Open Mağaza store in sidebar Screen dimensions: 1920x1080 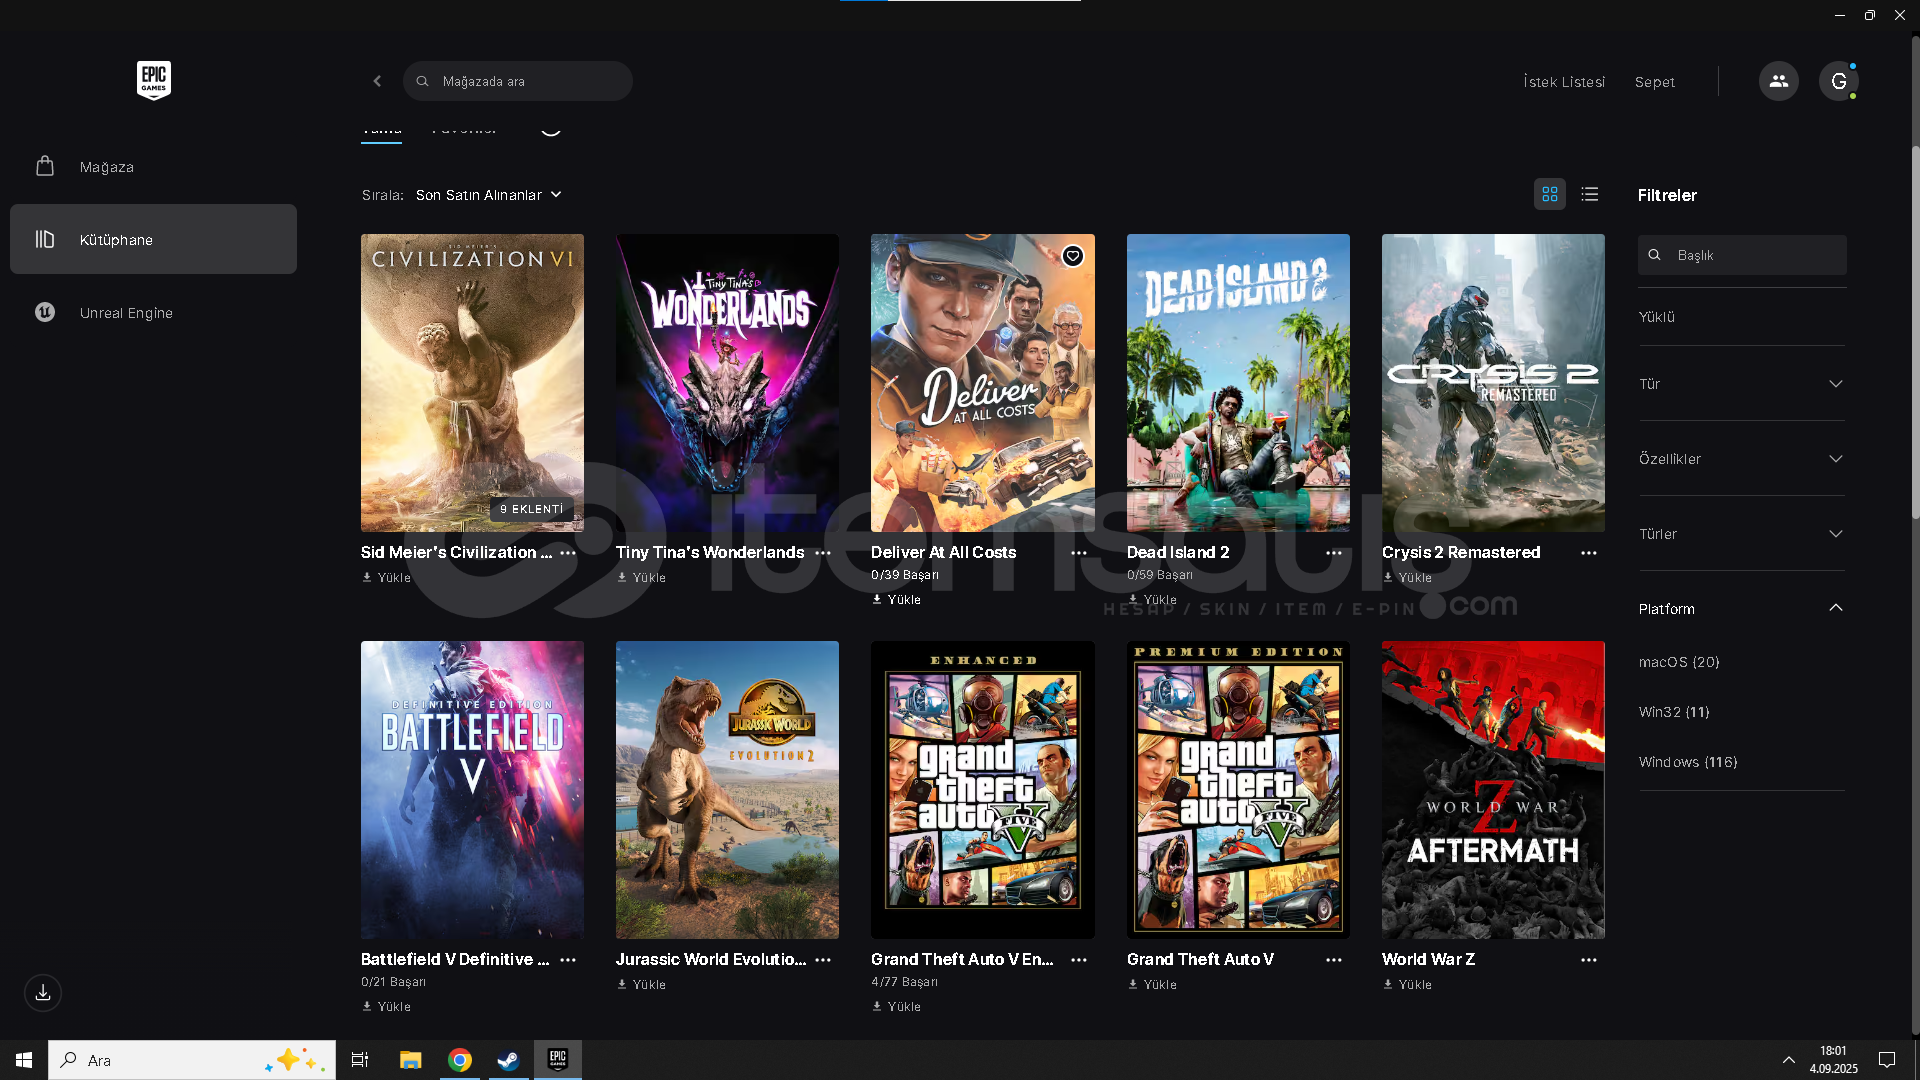(x=153, y=167)
